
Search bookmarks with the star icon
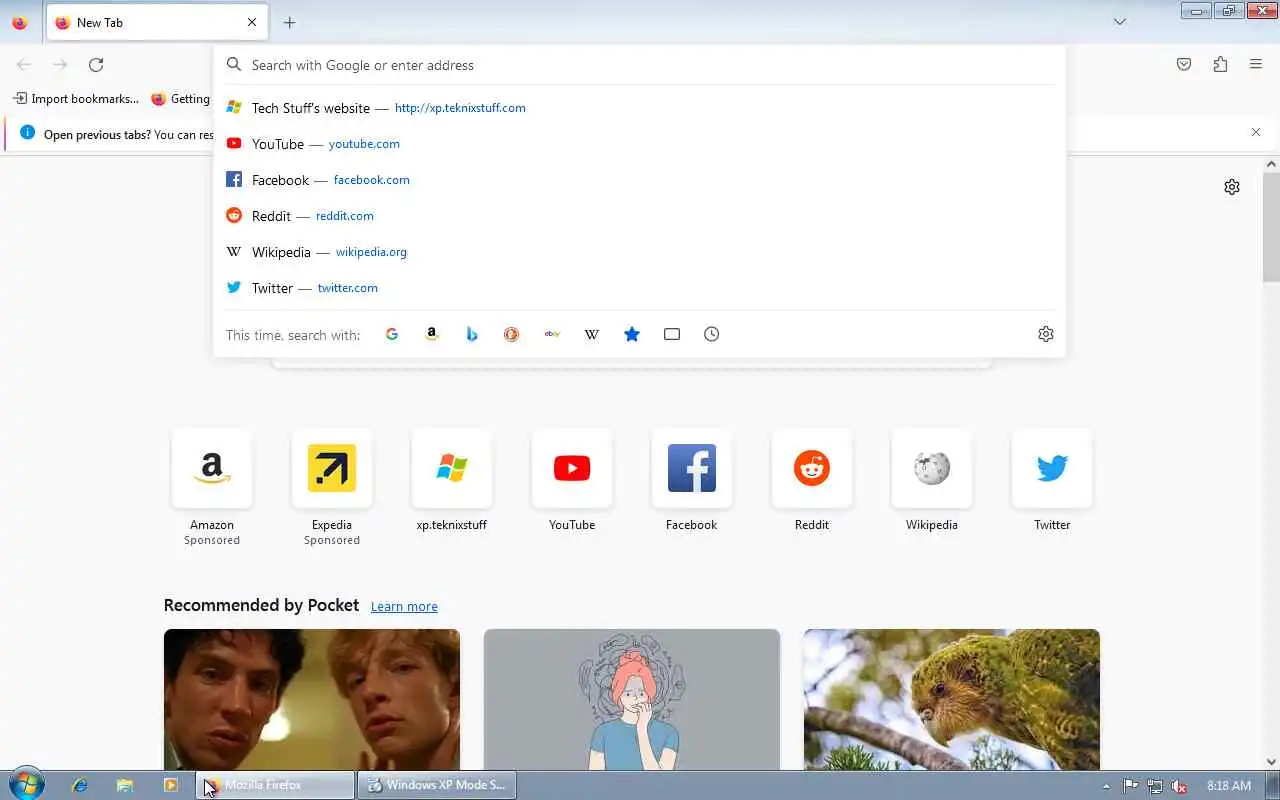(632, 334)
